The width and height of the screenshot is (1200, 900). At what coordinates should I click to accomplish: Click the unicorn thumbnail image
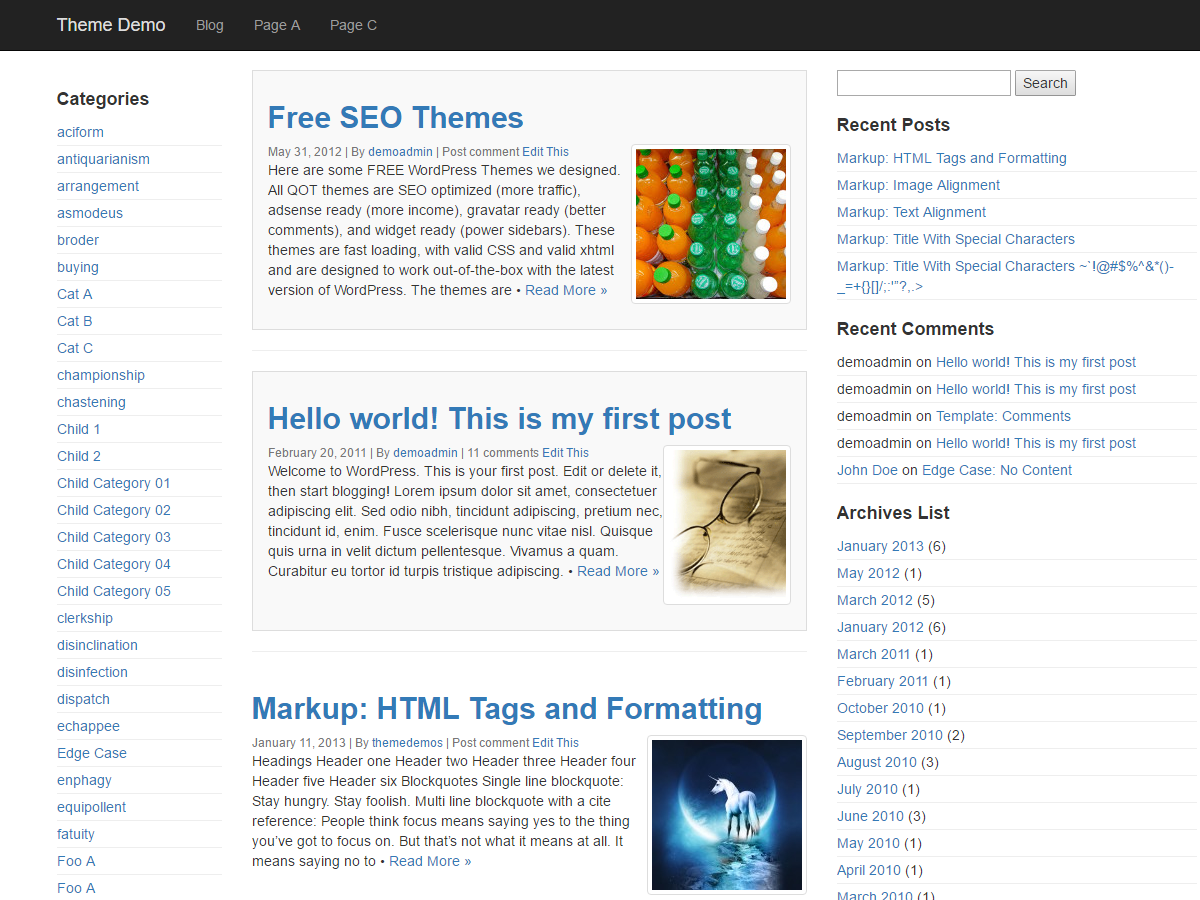[x=726, y=815]
